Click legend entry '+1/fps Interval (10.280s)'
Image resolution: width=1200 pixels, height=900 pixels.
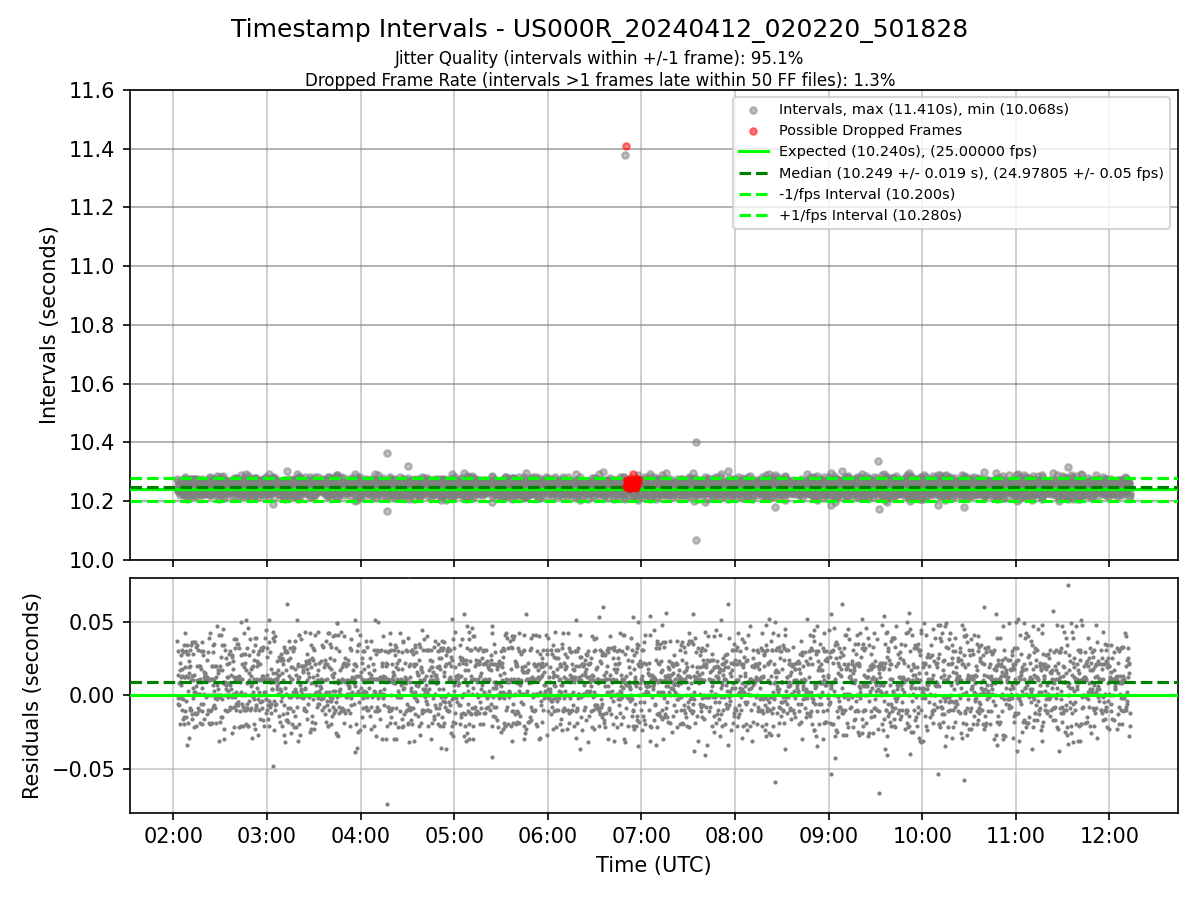click(870, 215)
